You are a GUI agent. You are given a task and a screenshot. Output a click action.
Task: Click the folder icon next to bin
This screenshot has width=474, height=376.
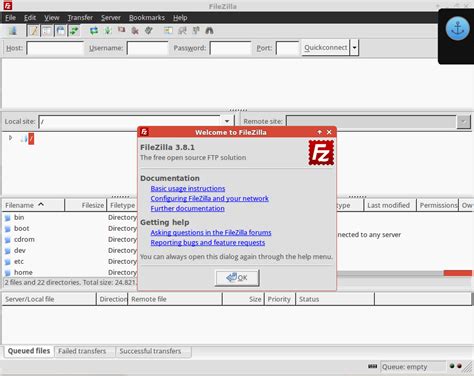tap(8, 218)
